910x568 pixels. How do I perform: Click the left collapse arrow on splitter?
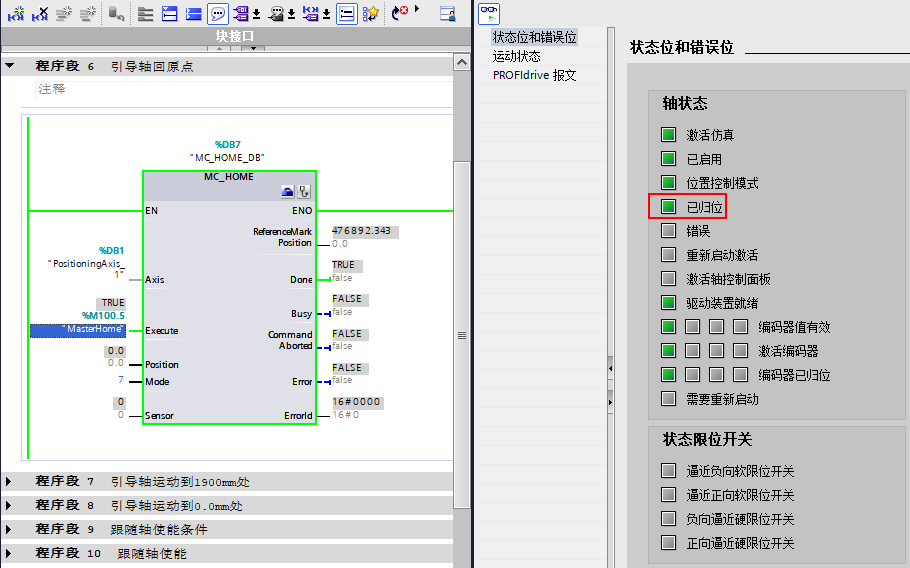(611, 368)
